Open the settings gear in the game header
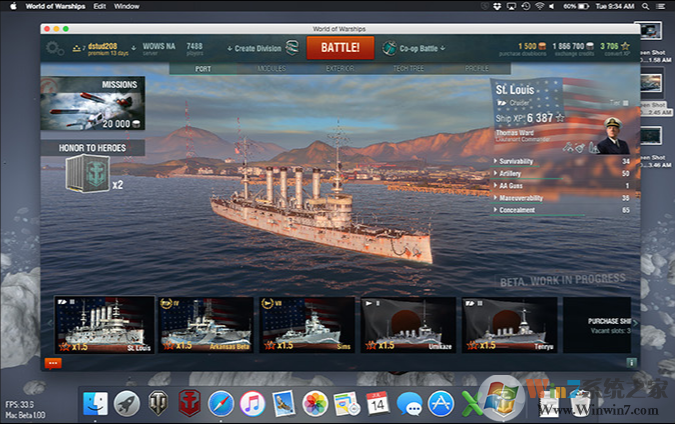675x424 pixels. pyautogui.click(x=54, y=47)
